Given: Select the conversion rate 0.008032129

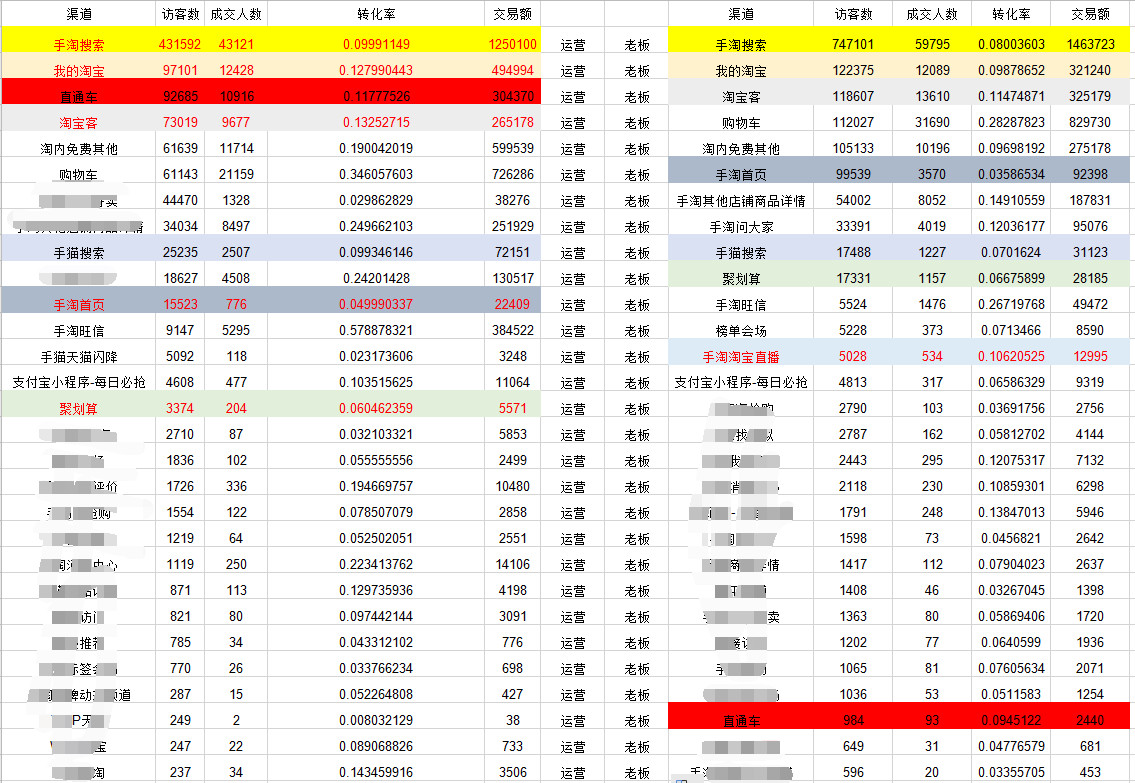Looking at the screenshot, I should point(376,721).
